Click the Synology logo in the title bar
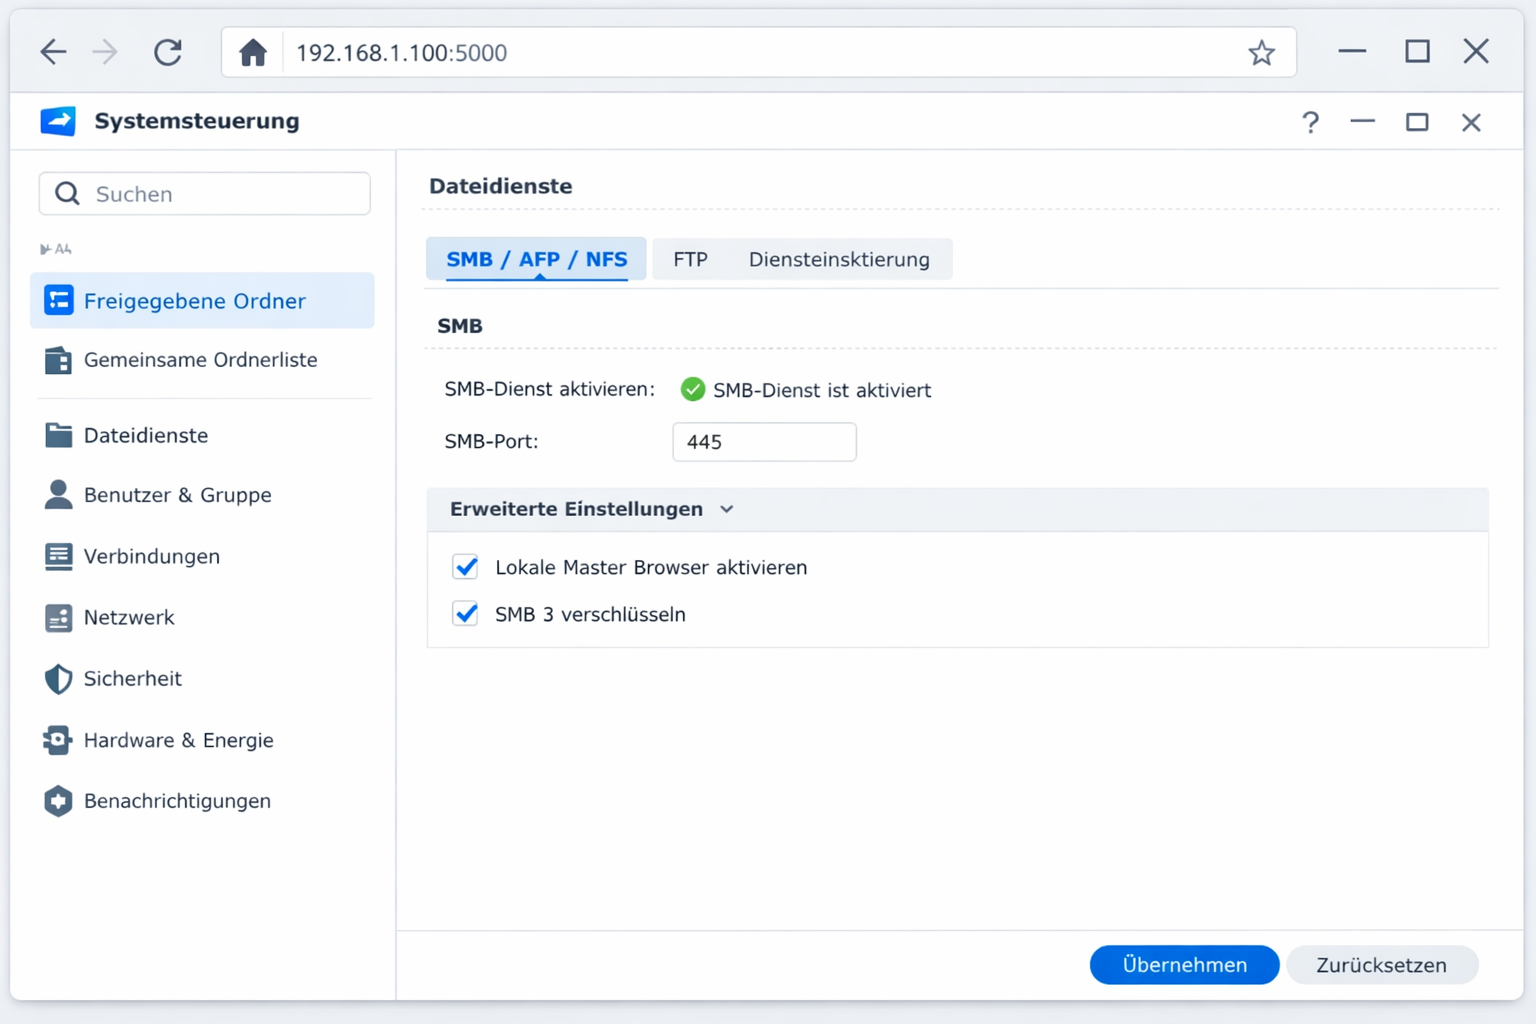The width and height of the screenshot is (1536, 1024). pyautogui.click(x=58, y=120)
